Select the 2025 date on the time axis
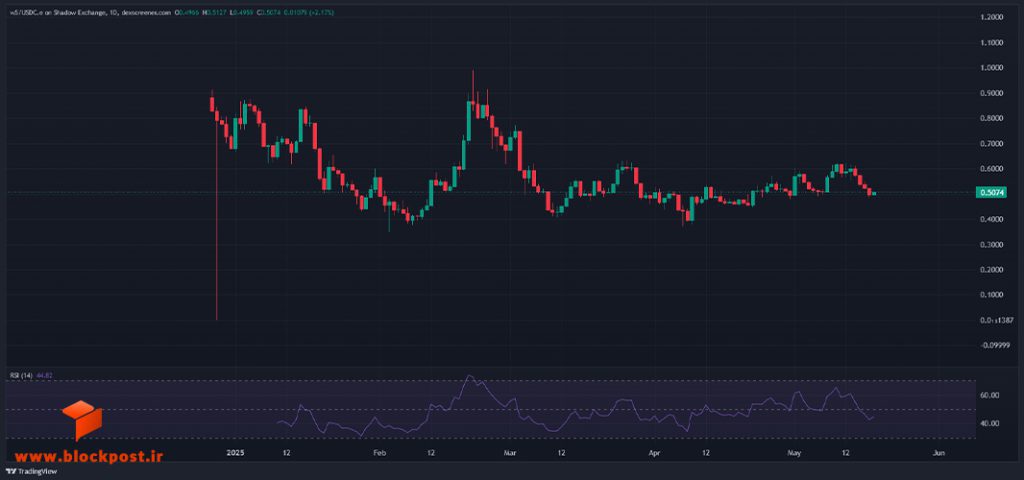This screenshot has width=1024, height=480. point(234,452)
